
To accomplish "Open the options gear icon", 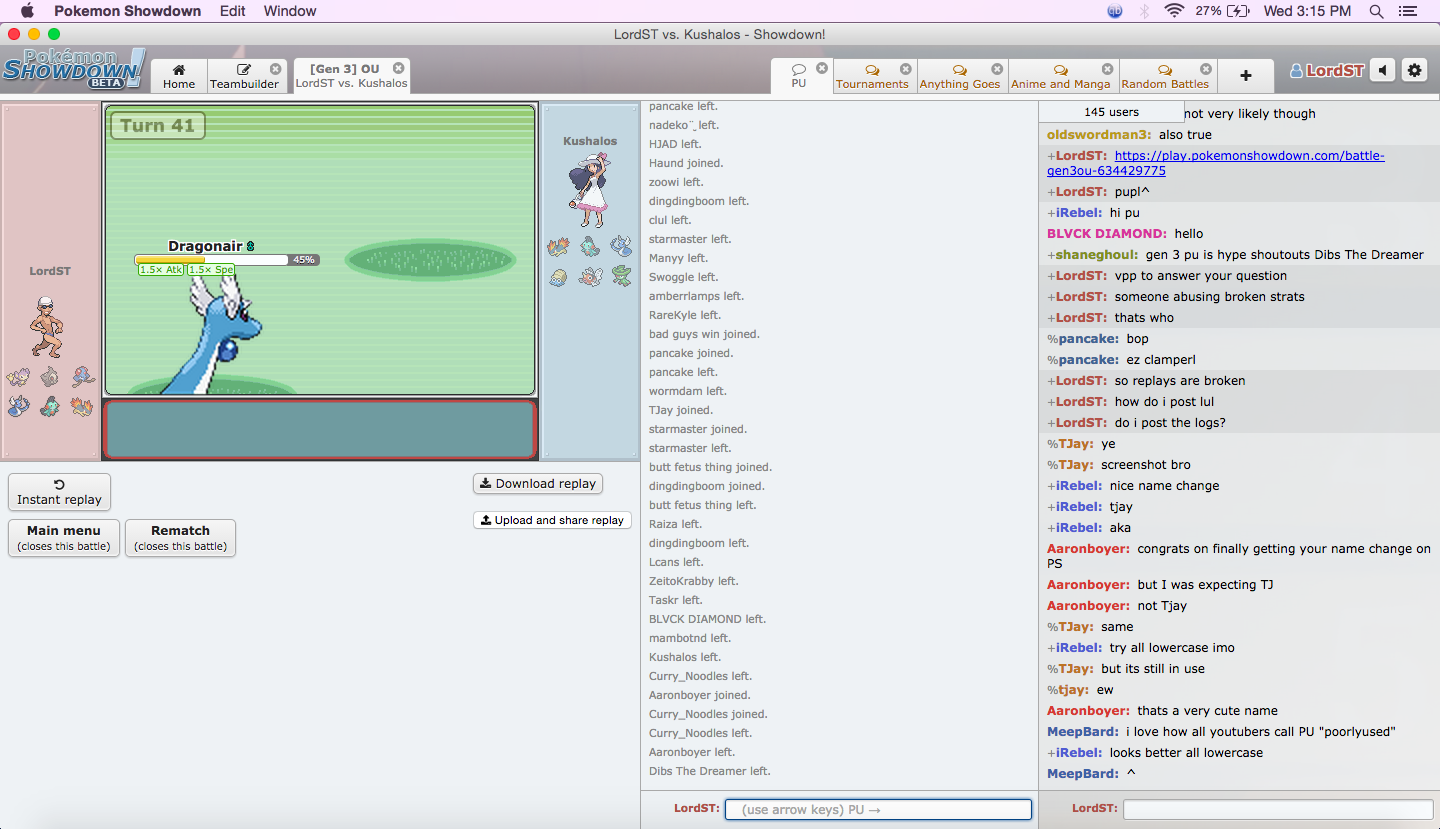I will (1414, 70).
